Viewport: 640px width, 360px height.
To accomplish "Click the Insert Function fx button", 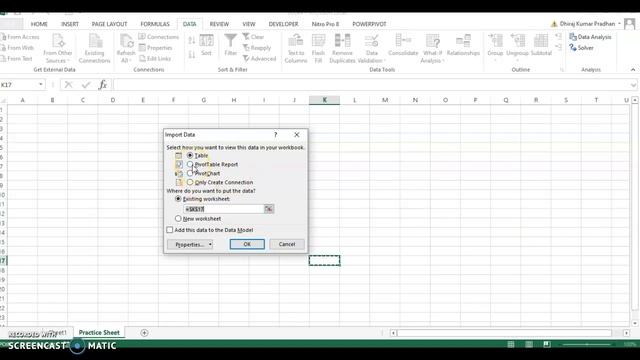I will [x=103, y=84].
